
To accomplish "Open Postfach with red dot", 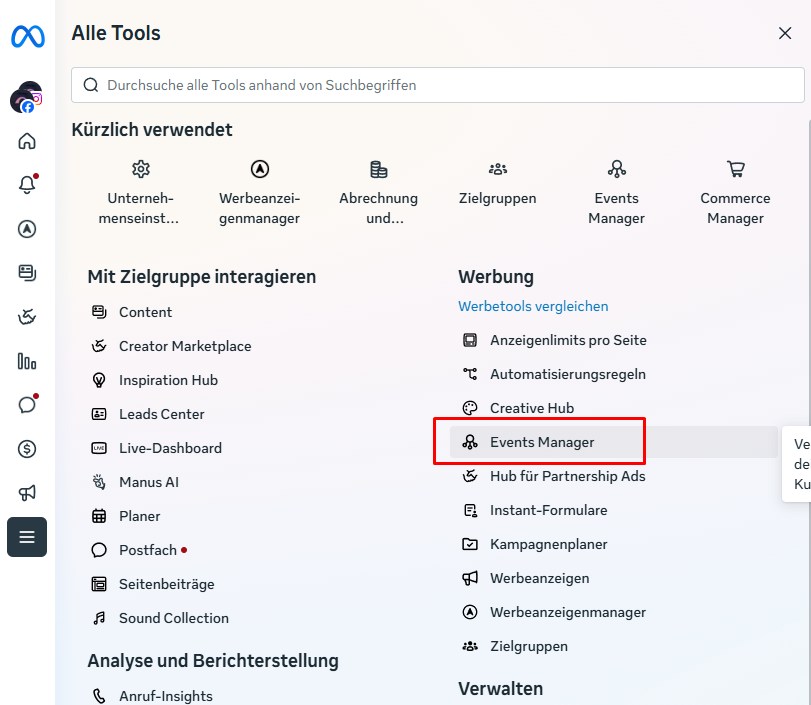I will tap(139, 550).
